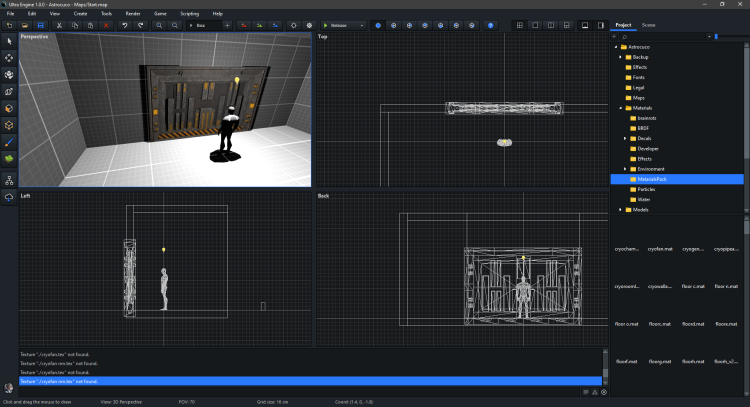Click the Undo arrow icon
The image size is (750, 407).
click(x=124, y=24)
